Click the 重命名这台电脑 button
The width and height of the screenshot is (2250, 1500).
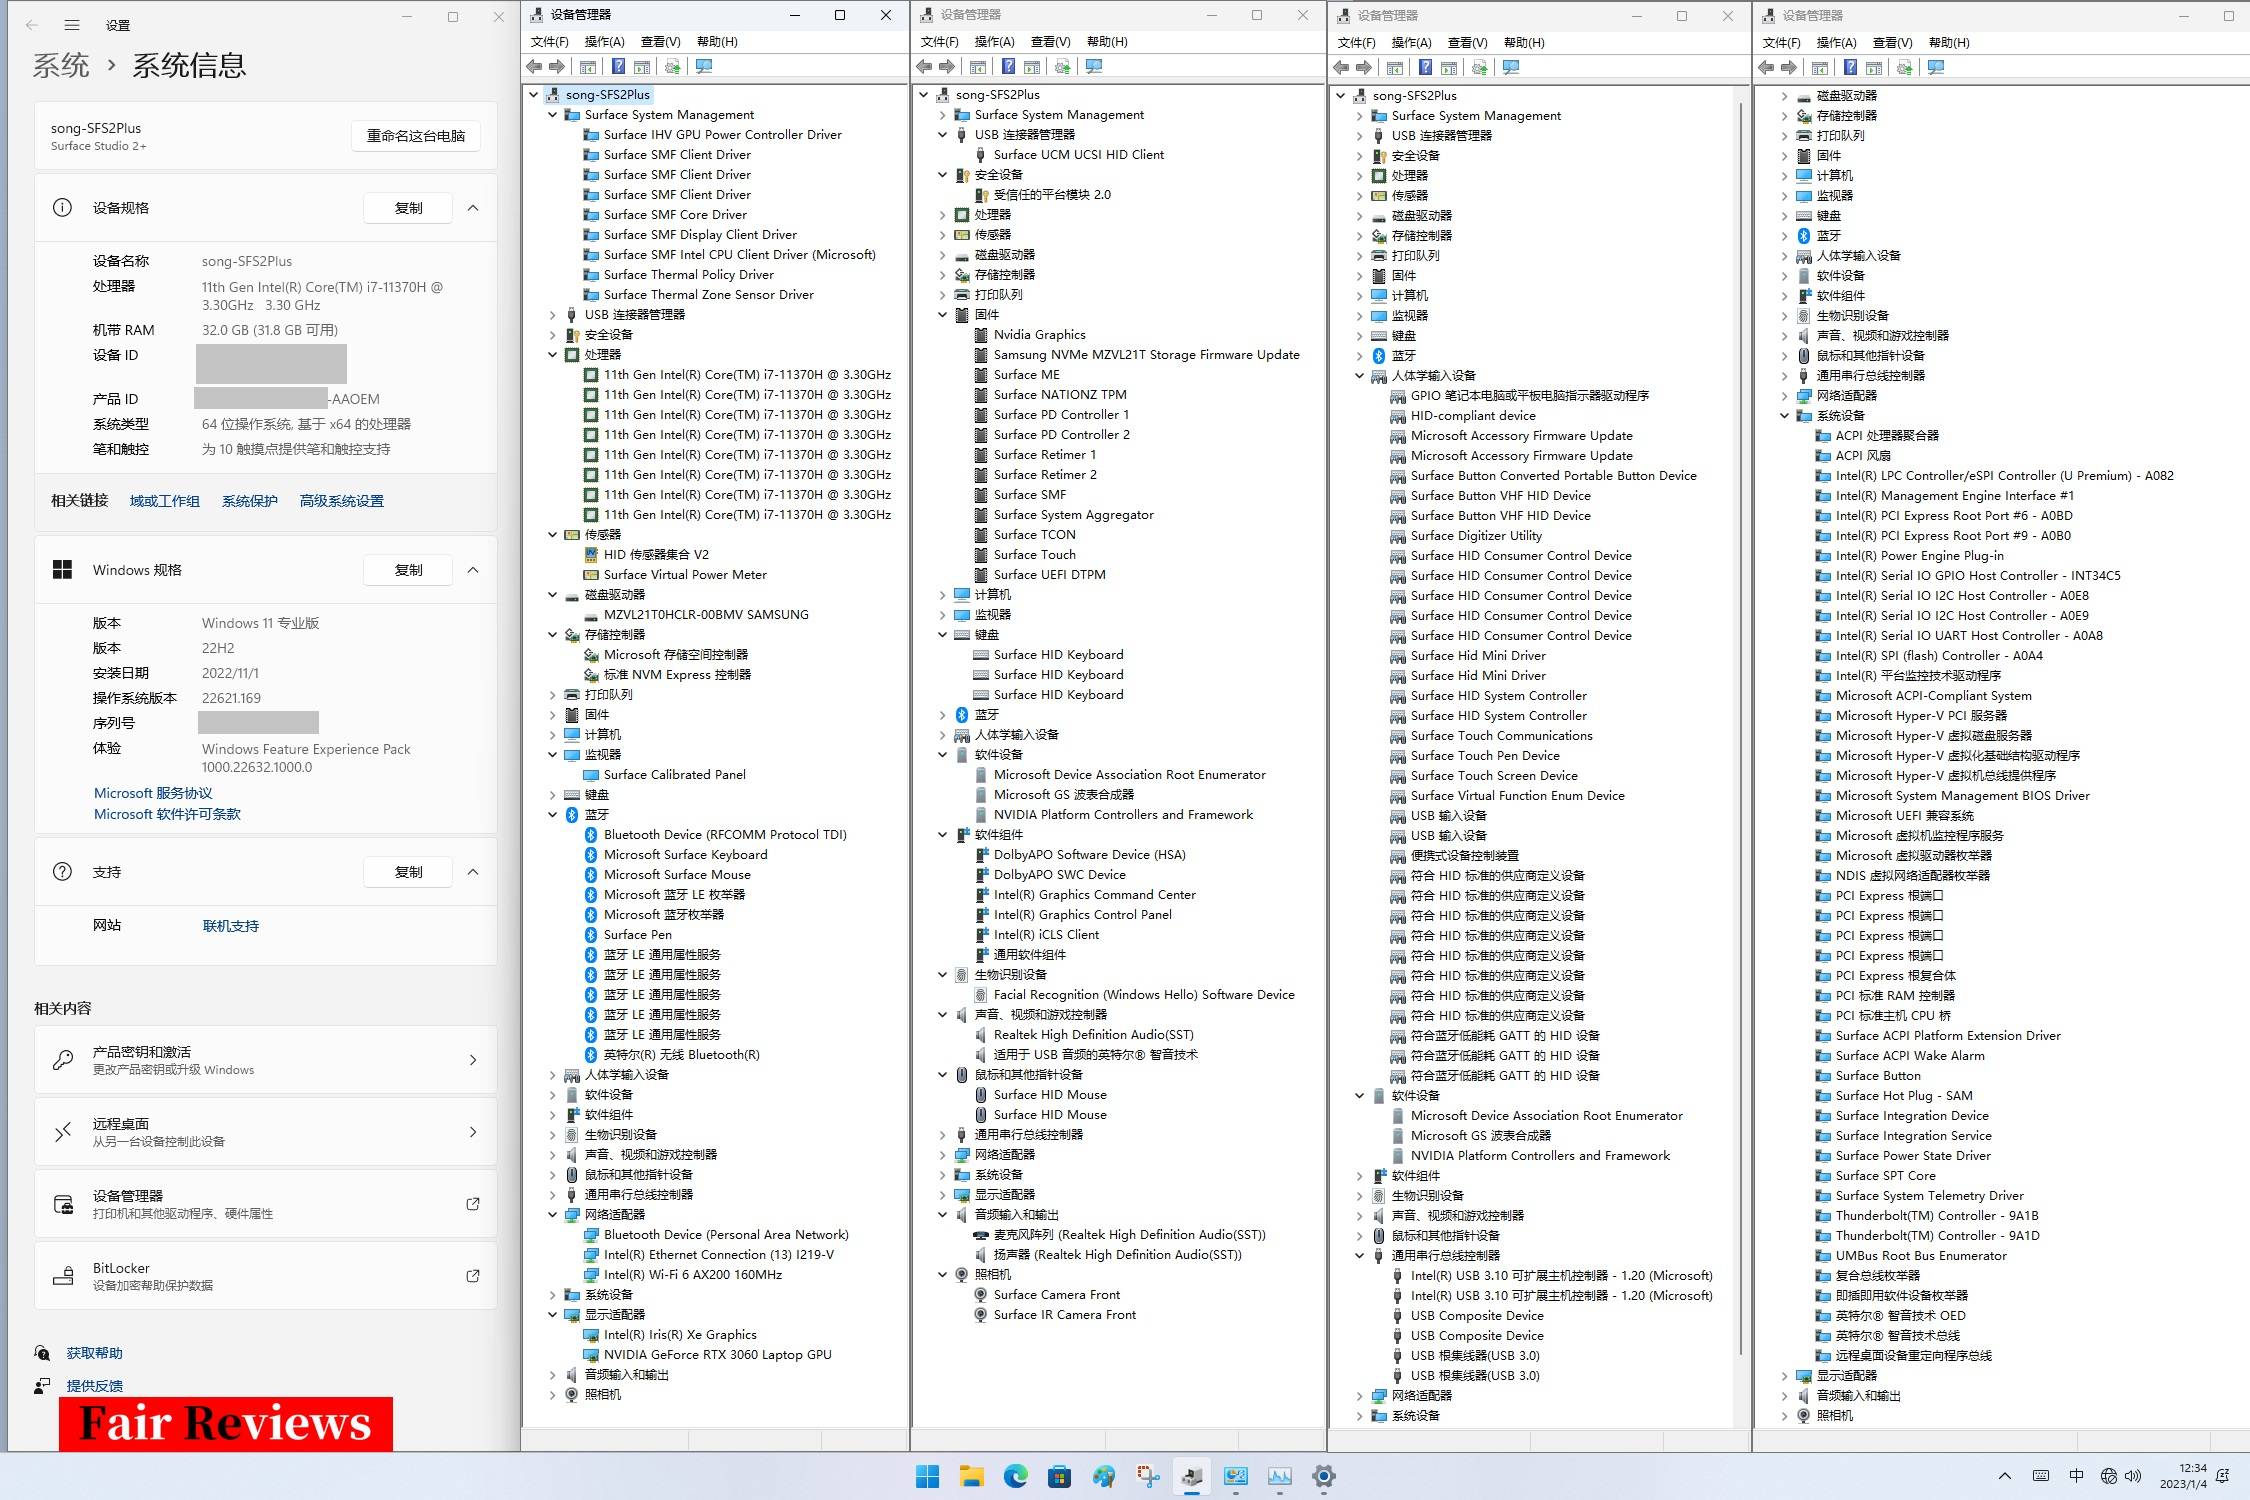pos(415,136)
